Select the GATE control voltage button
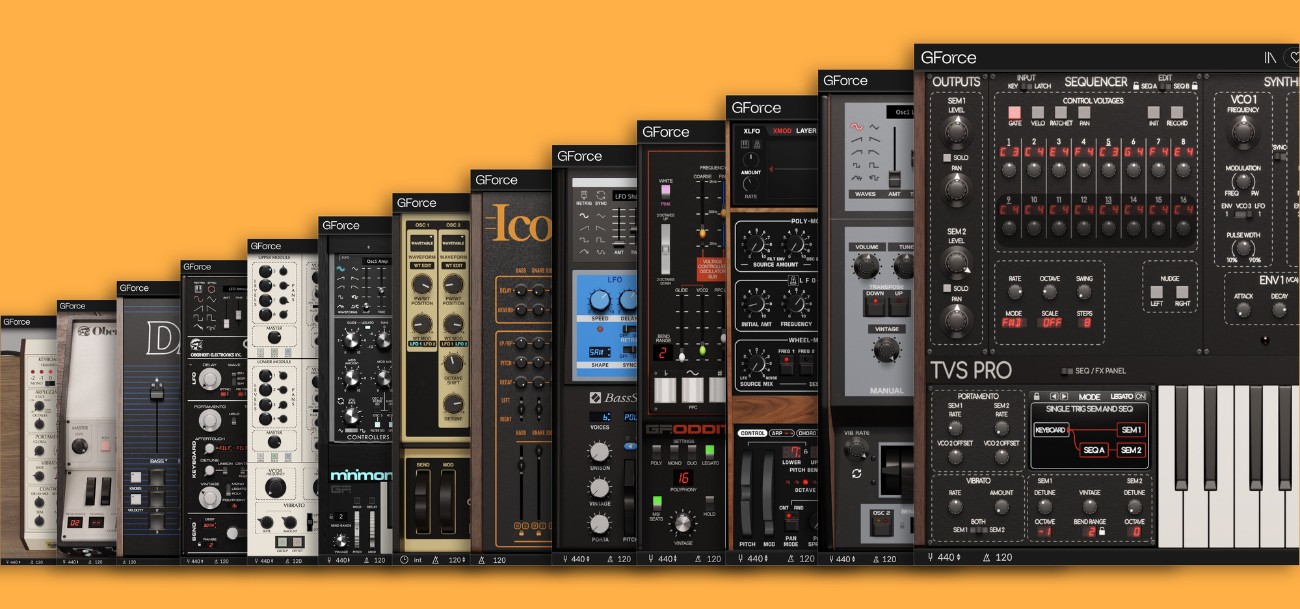The height and width of the screenshot is (609, 1300). coord(1014,113)
